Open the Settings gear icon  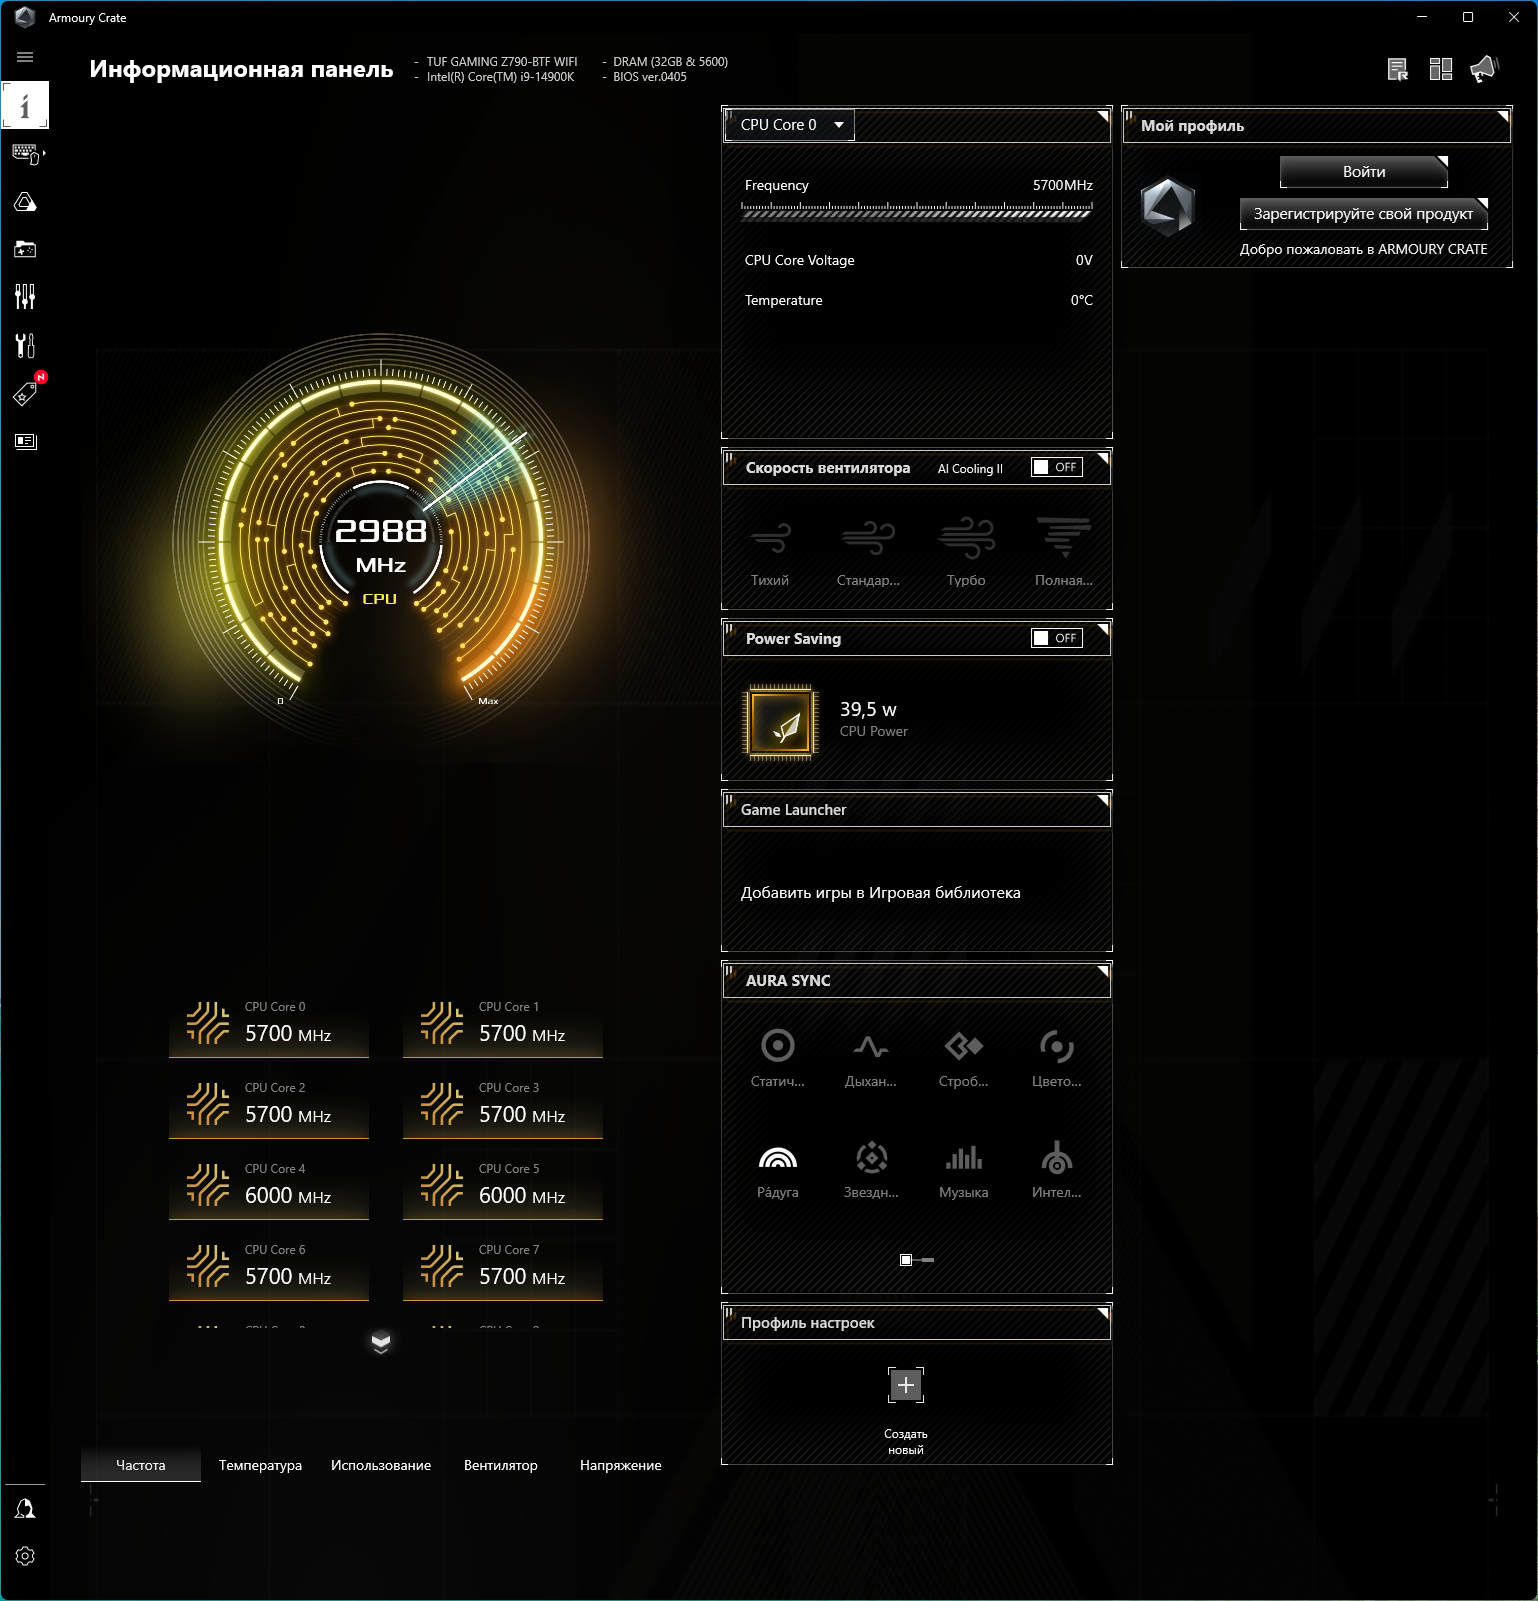25,1556
